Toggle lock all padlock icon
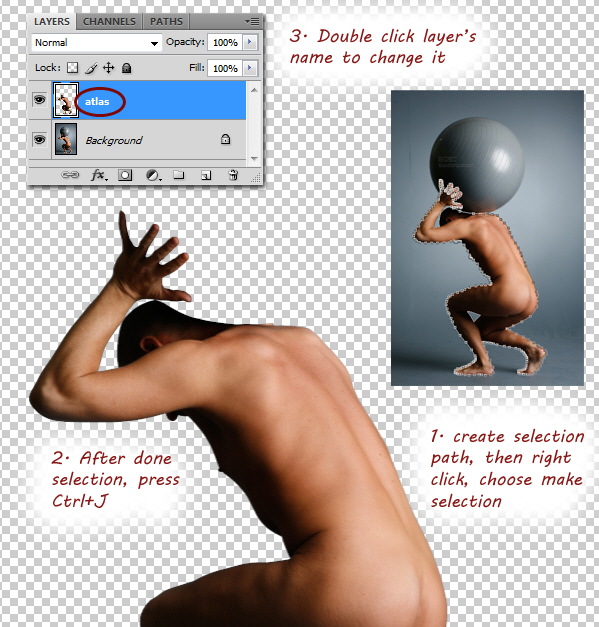Image resolution: width=599 pixels, height=627 pixels. coord(126,68)
